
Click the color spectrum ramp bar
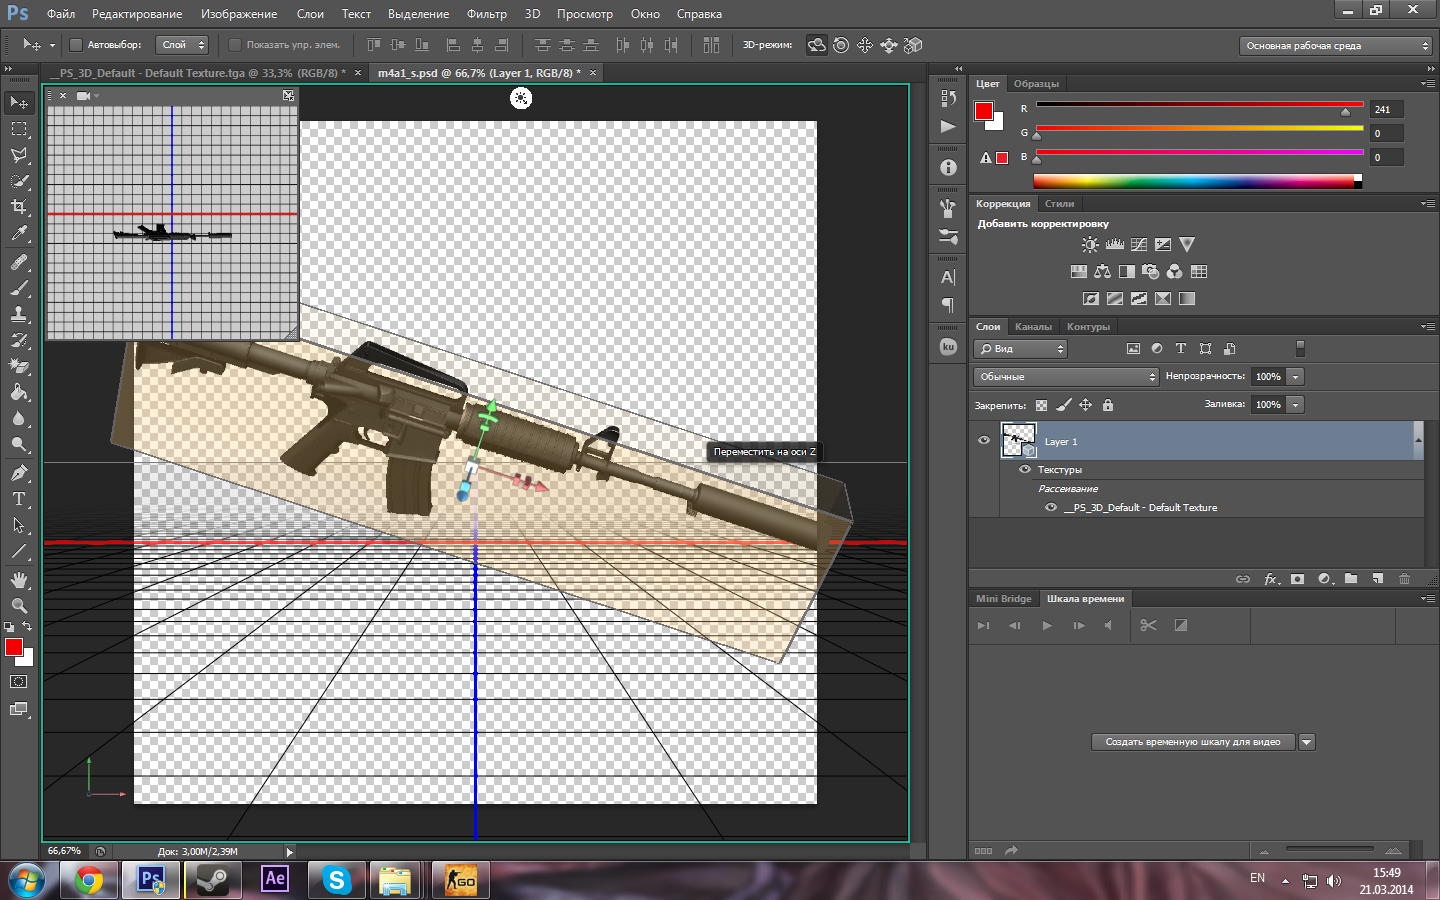pos(1197,181)
